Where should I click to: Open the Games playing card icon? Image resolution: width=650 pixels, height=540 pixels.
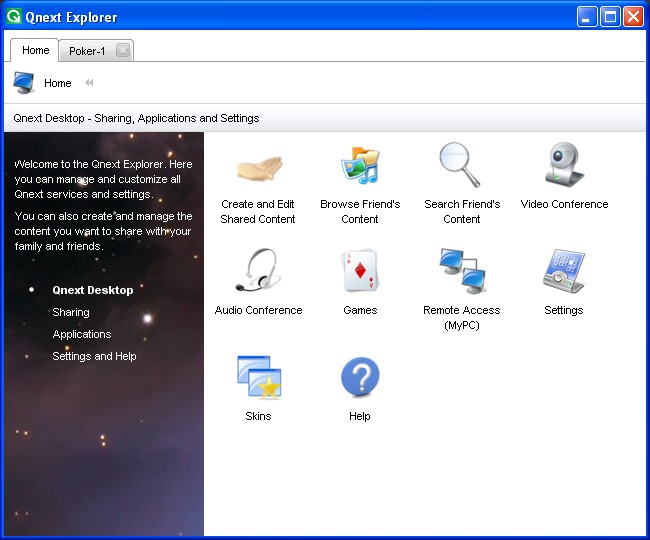click(360, 270)
